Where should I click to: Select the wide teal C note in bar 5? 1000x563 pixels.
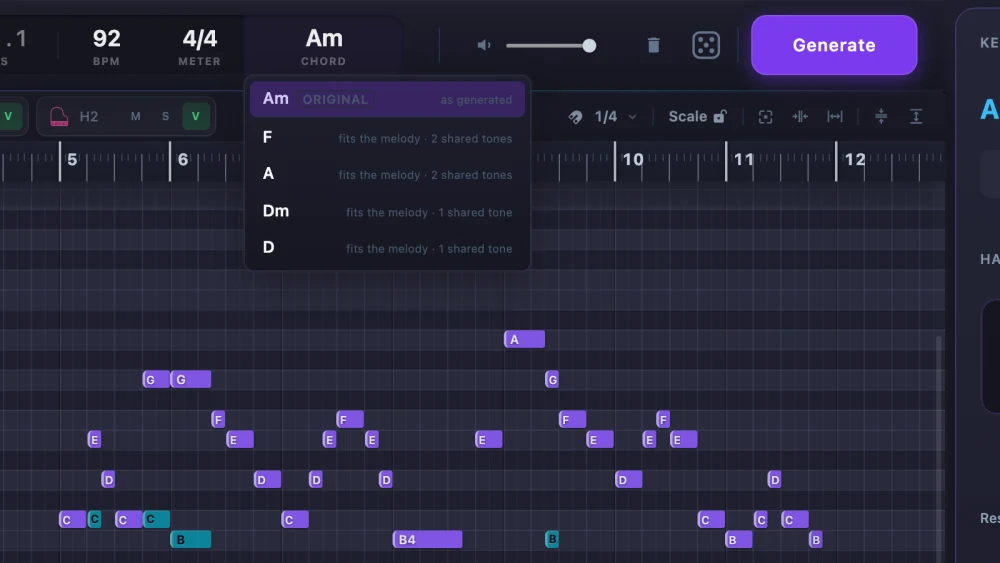[x=156, y=519]
